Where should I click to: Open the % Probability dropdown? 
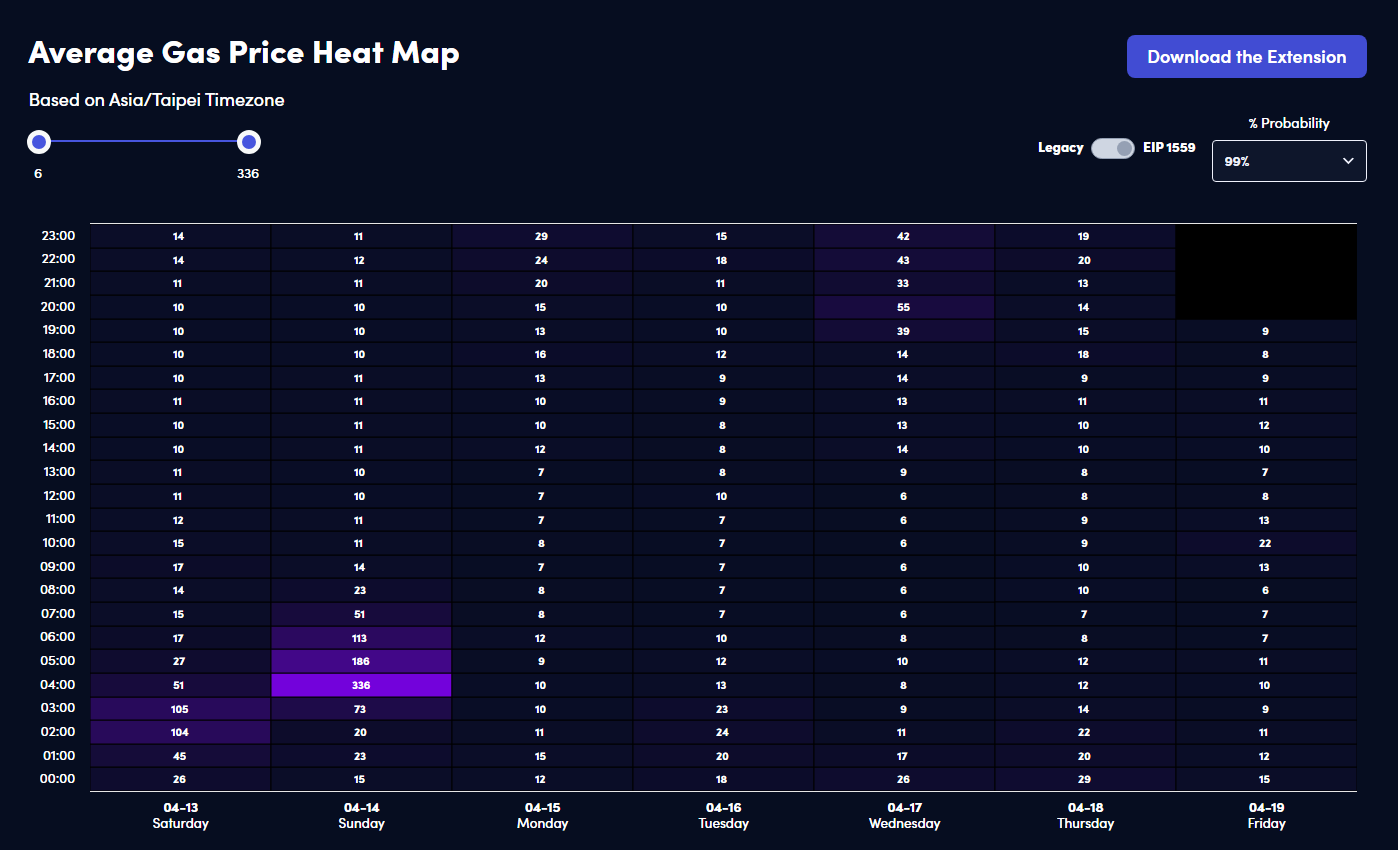(1288, 161)
